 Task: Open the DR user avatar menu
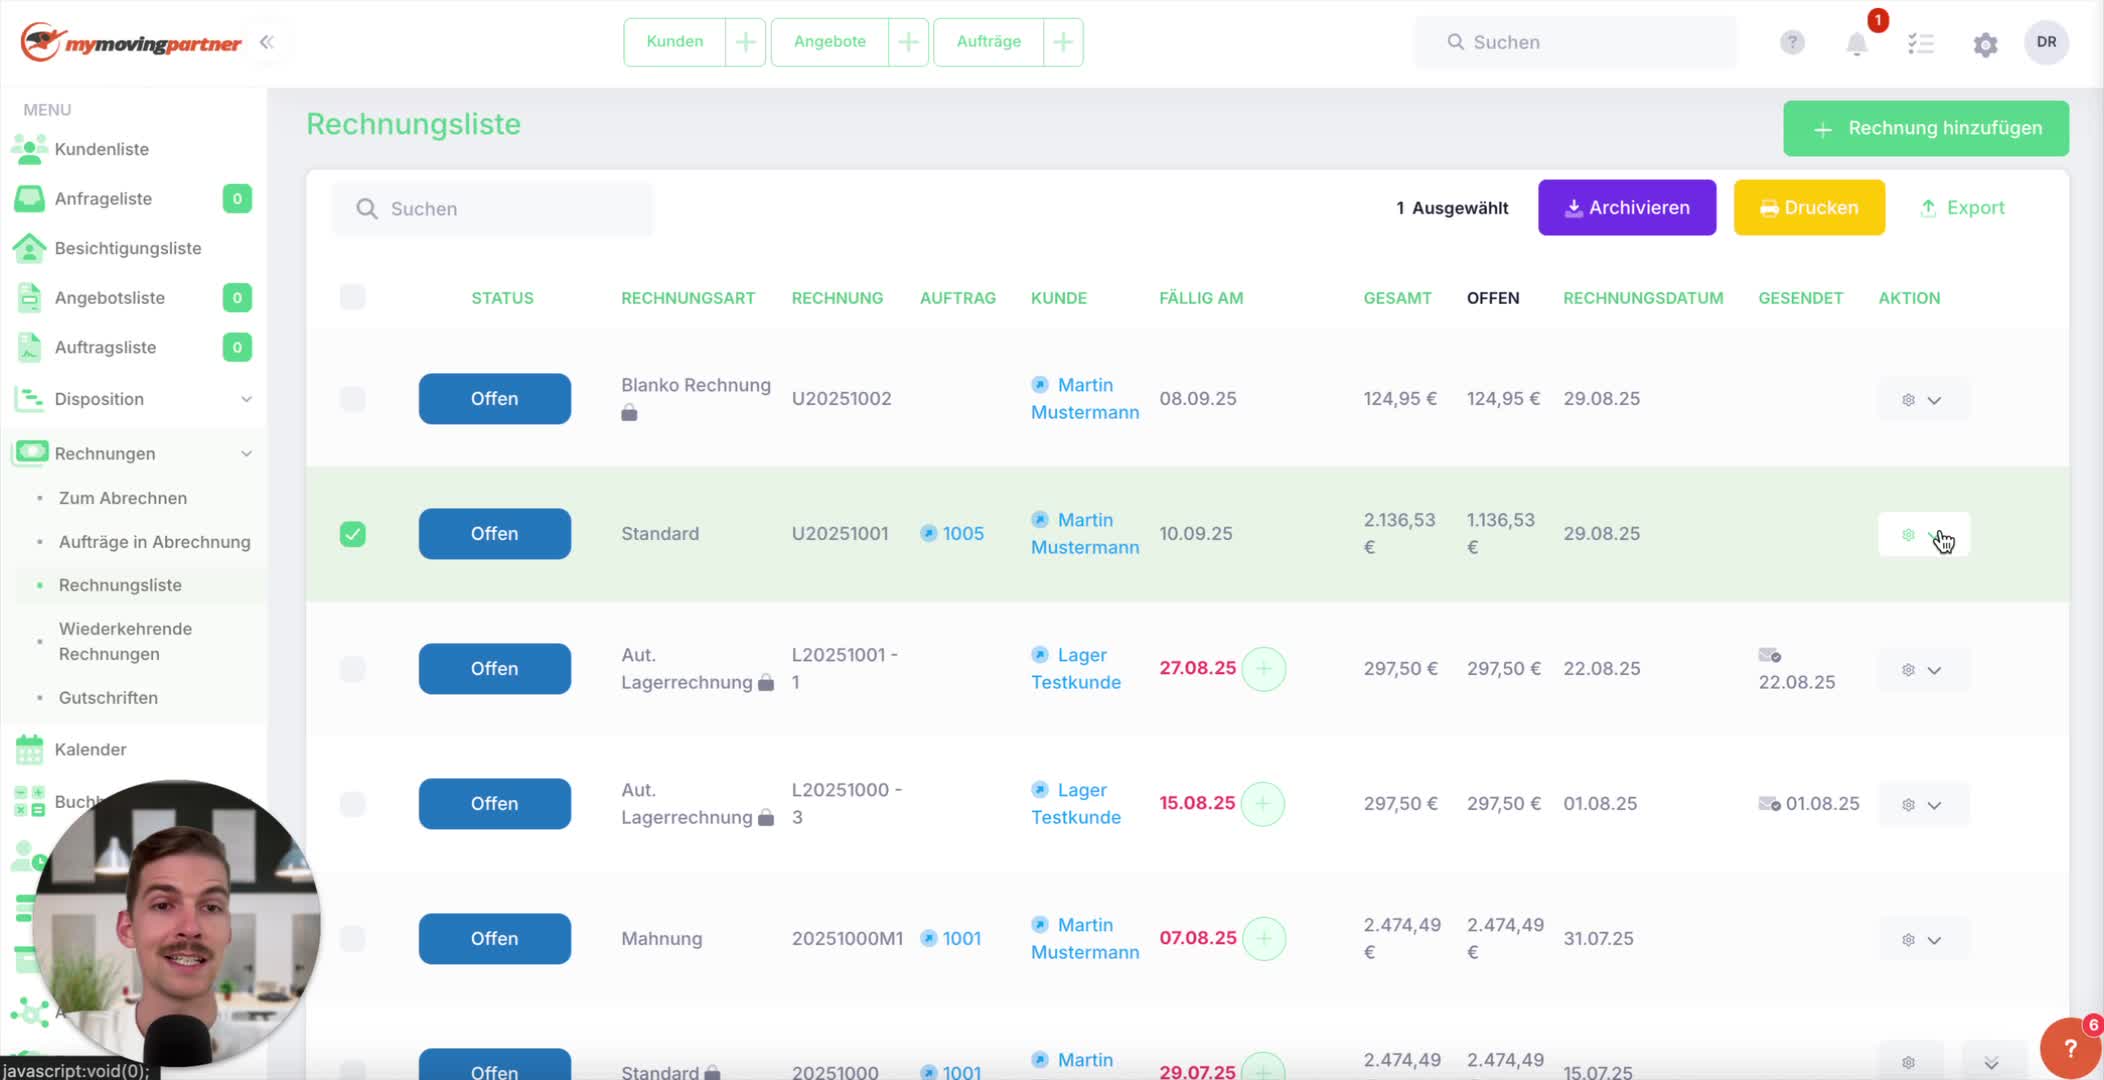click(2046, 42)
